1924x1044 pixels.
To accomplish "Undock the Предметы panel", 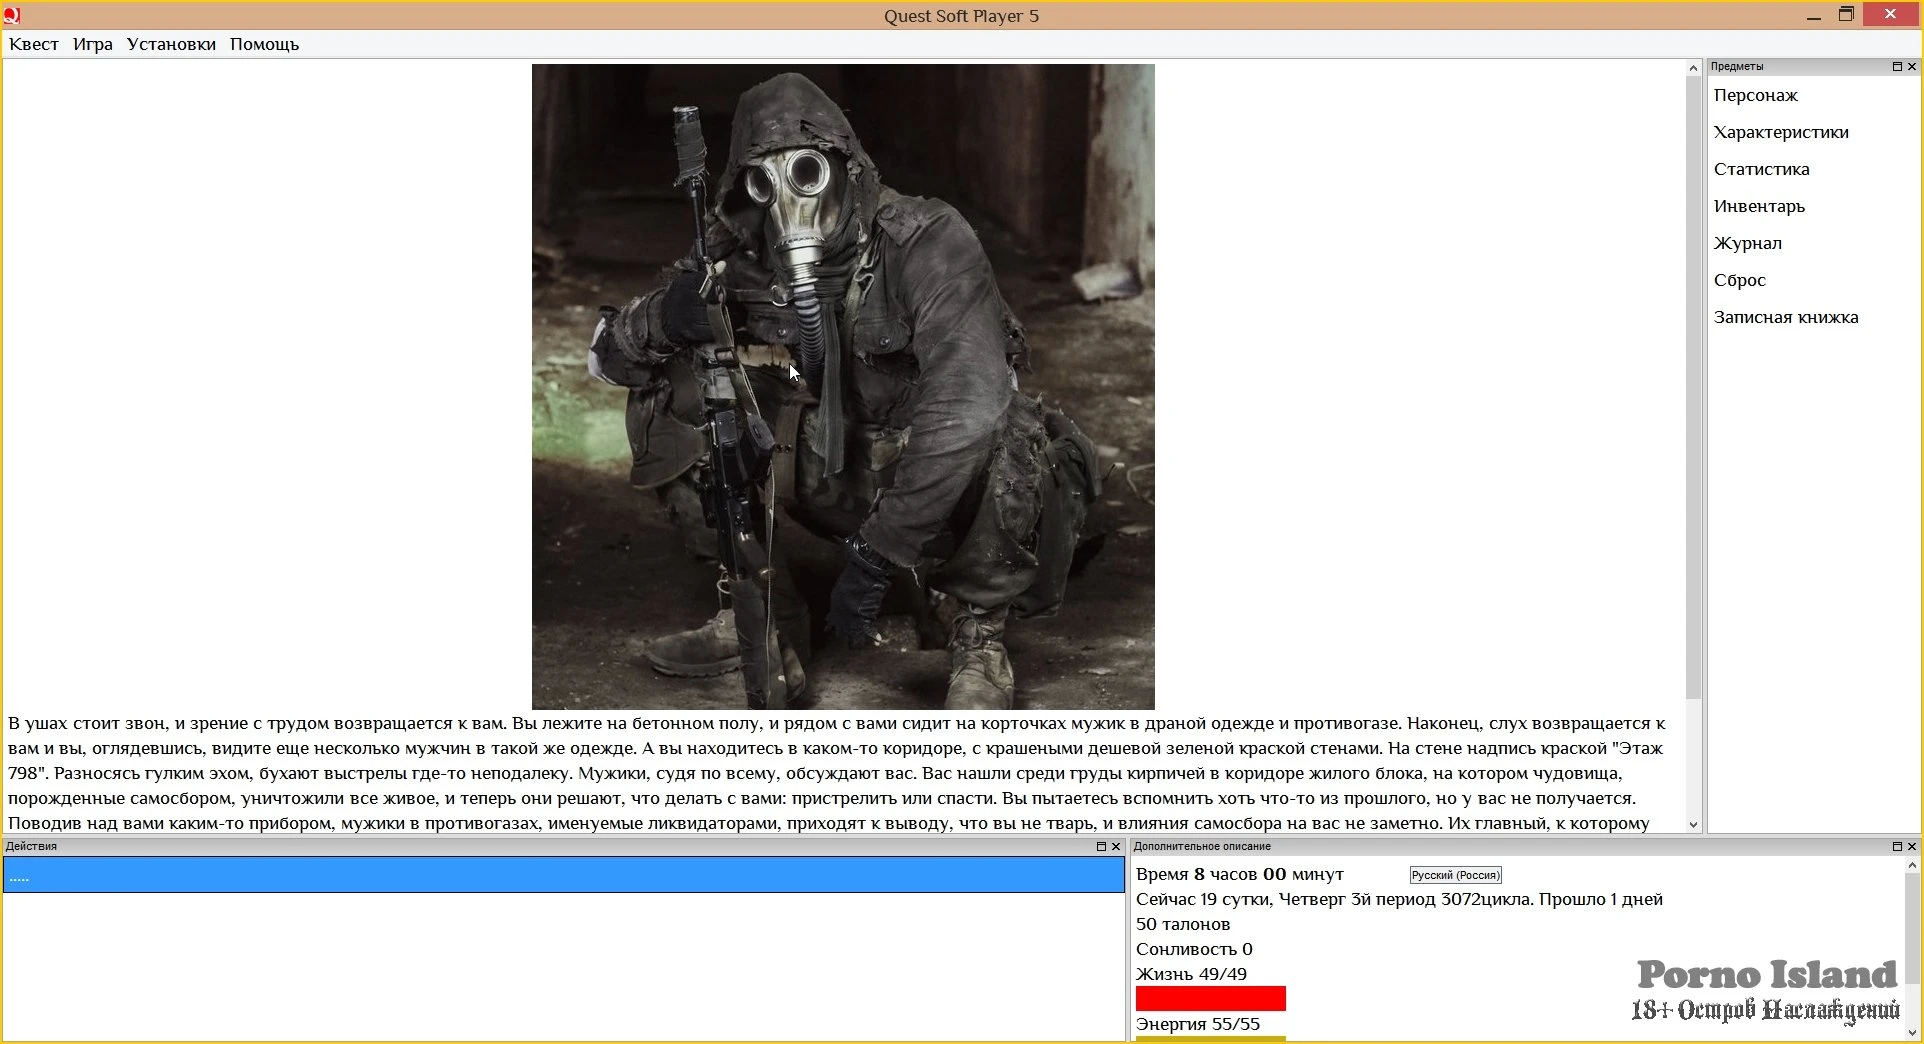I will (1897, 67).
